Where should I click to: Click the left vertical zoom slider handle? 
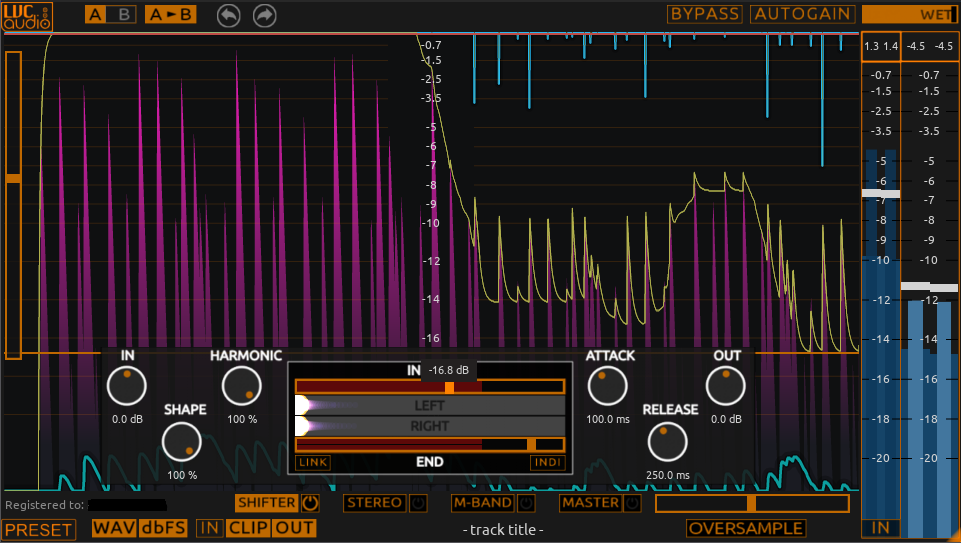pos(13,178)
